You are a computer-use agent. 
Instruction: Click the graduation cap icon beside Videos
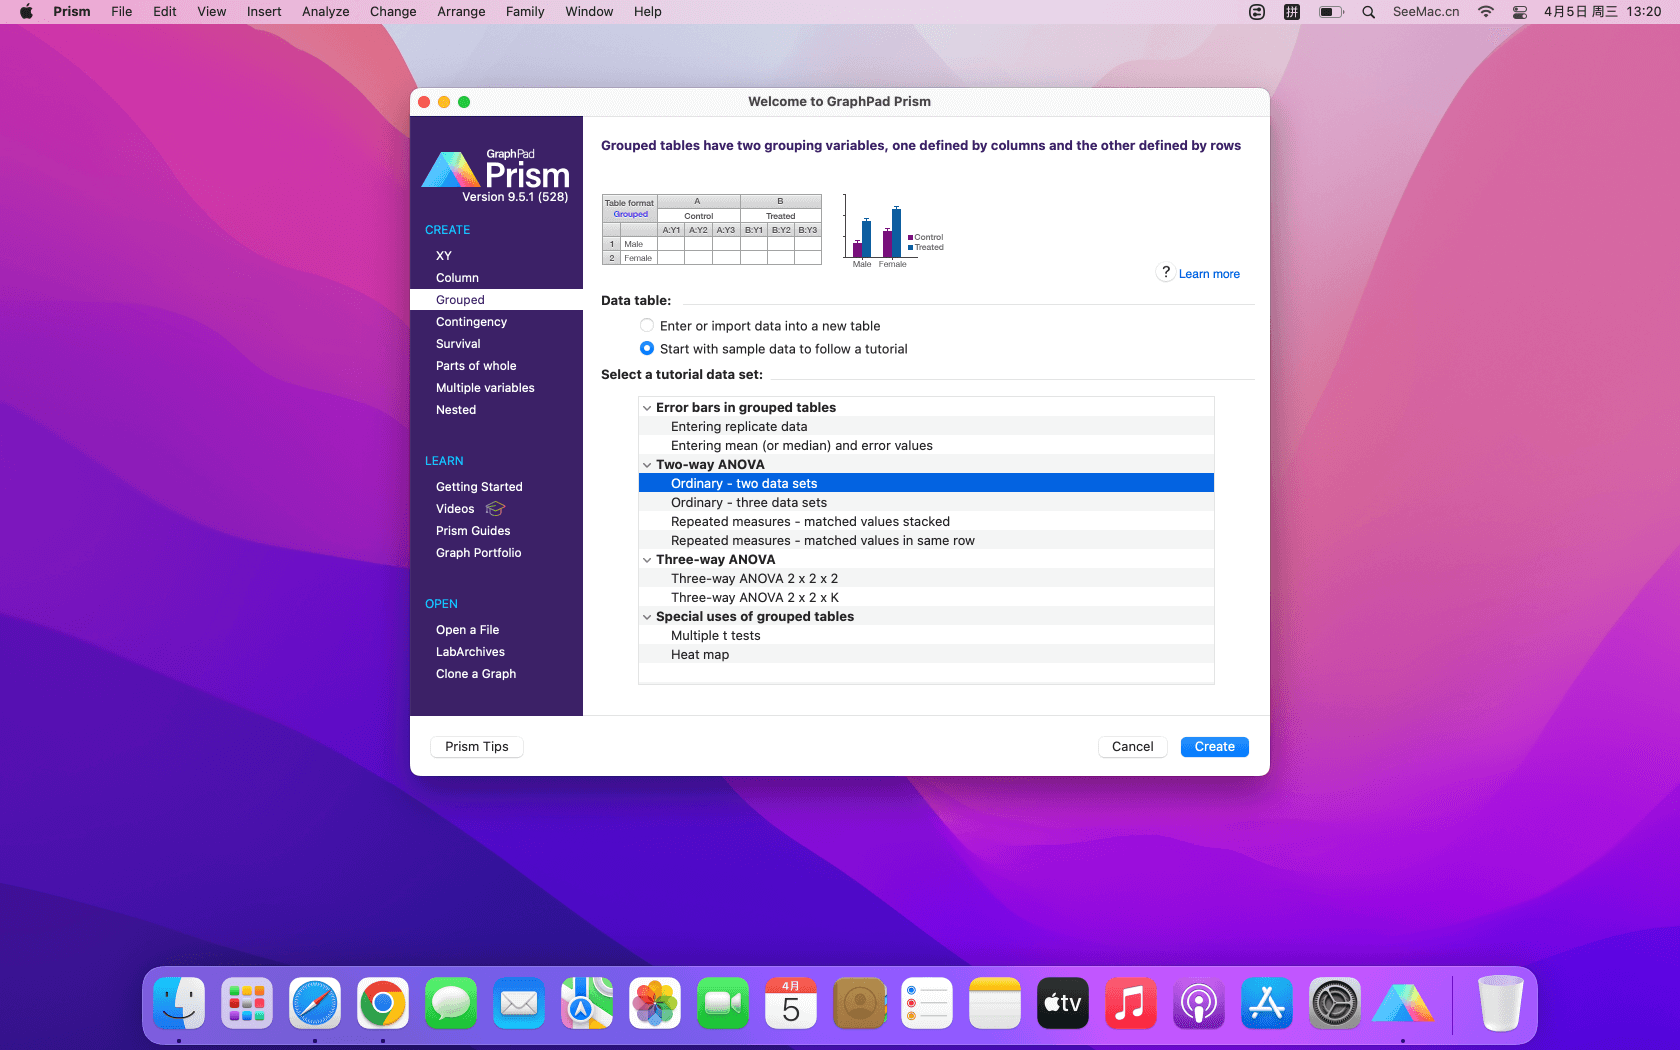pos(495,509)
